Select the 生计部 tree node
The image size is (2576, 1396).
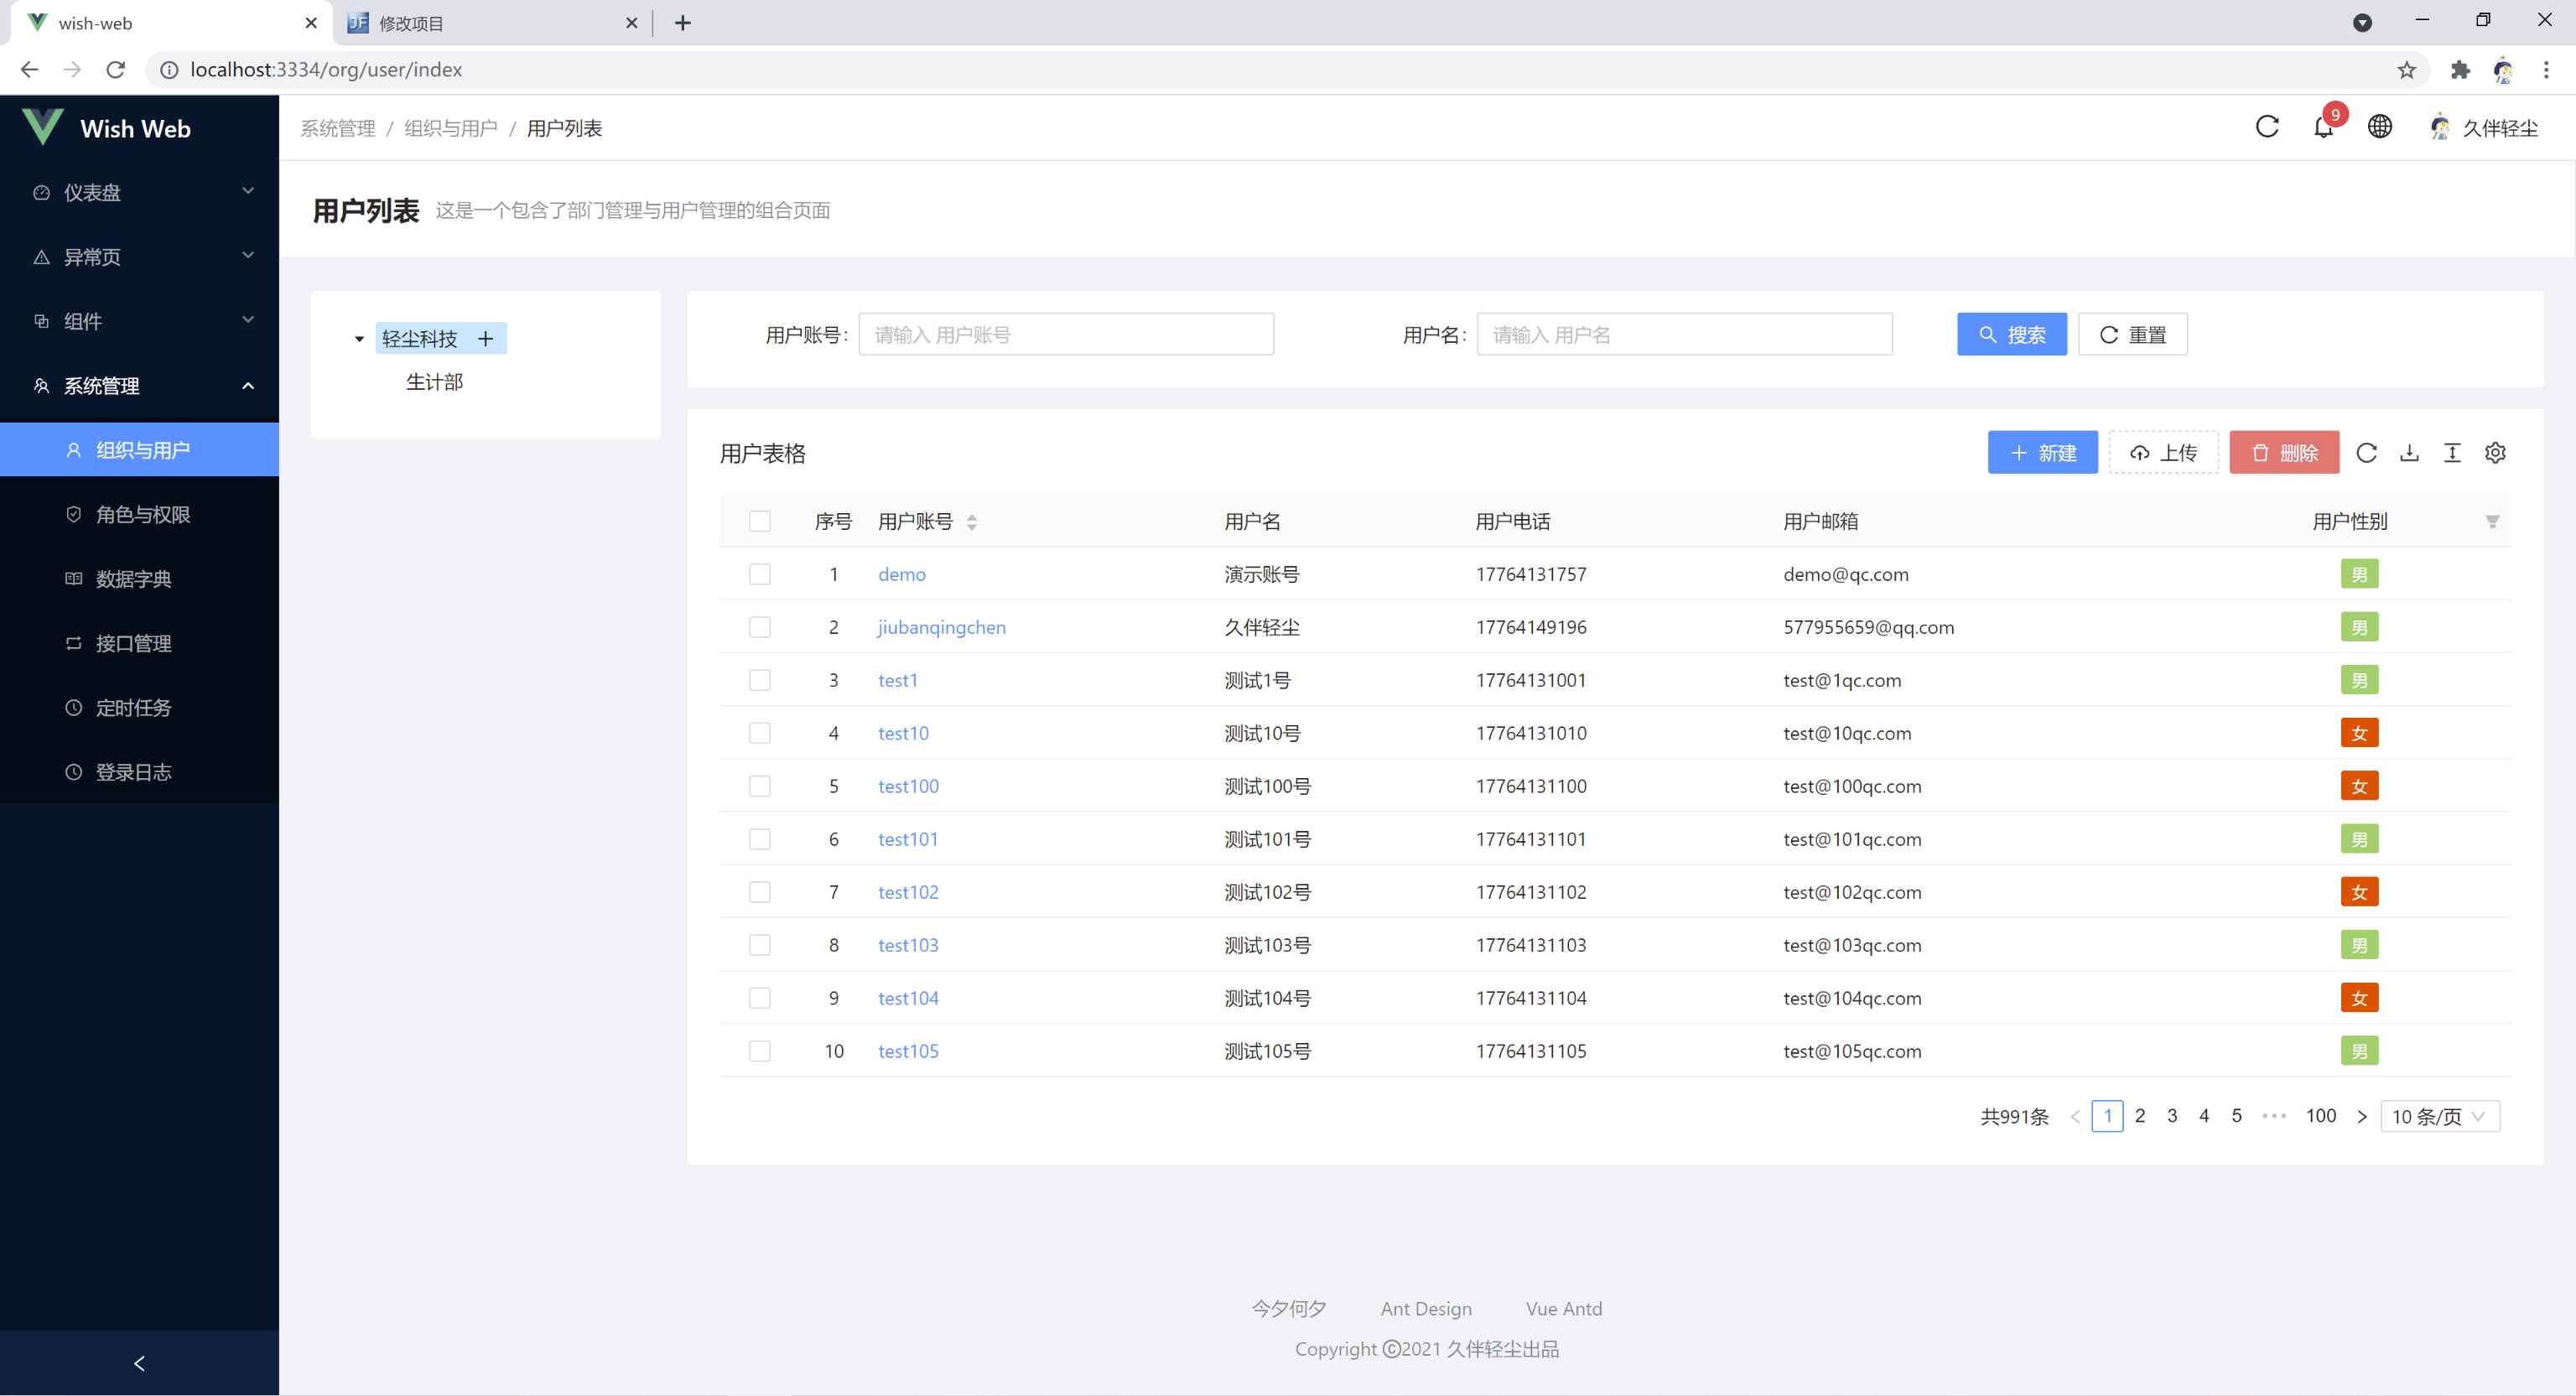[x=434, y=382]
